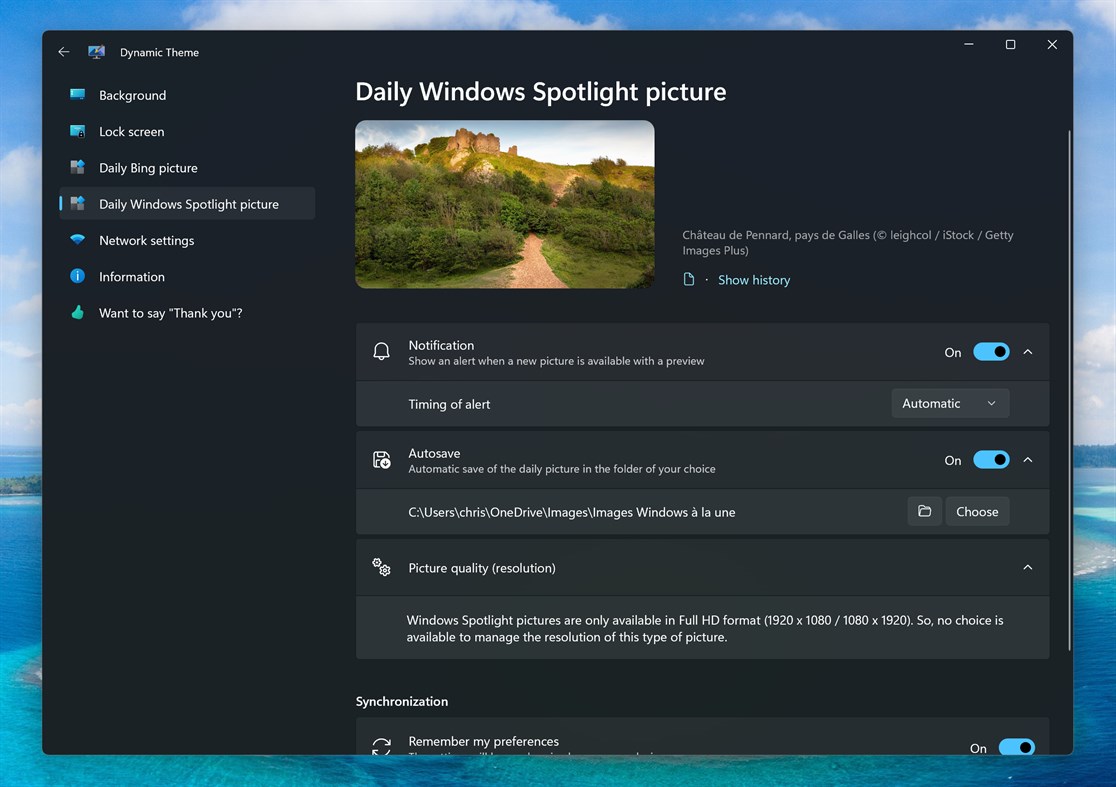Toggle off Remember my preferences
This screenshot has width=1116, height=787.
tap(1017, 747)
